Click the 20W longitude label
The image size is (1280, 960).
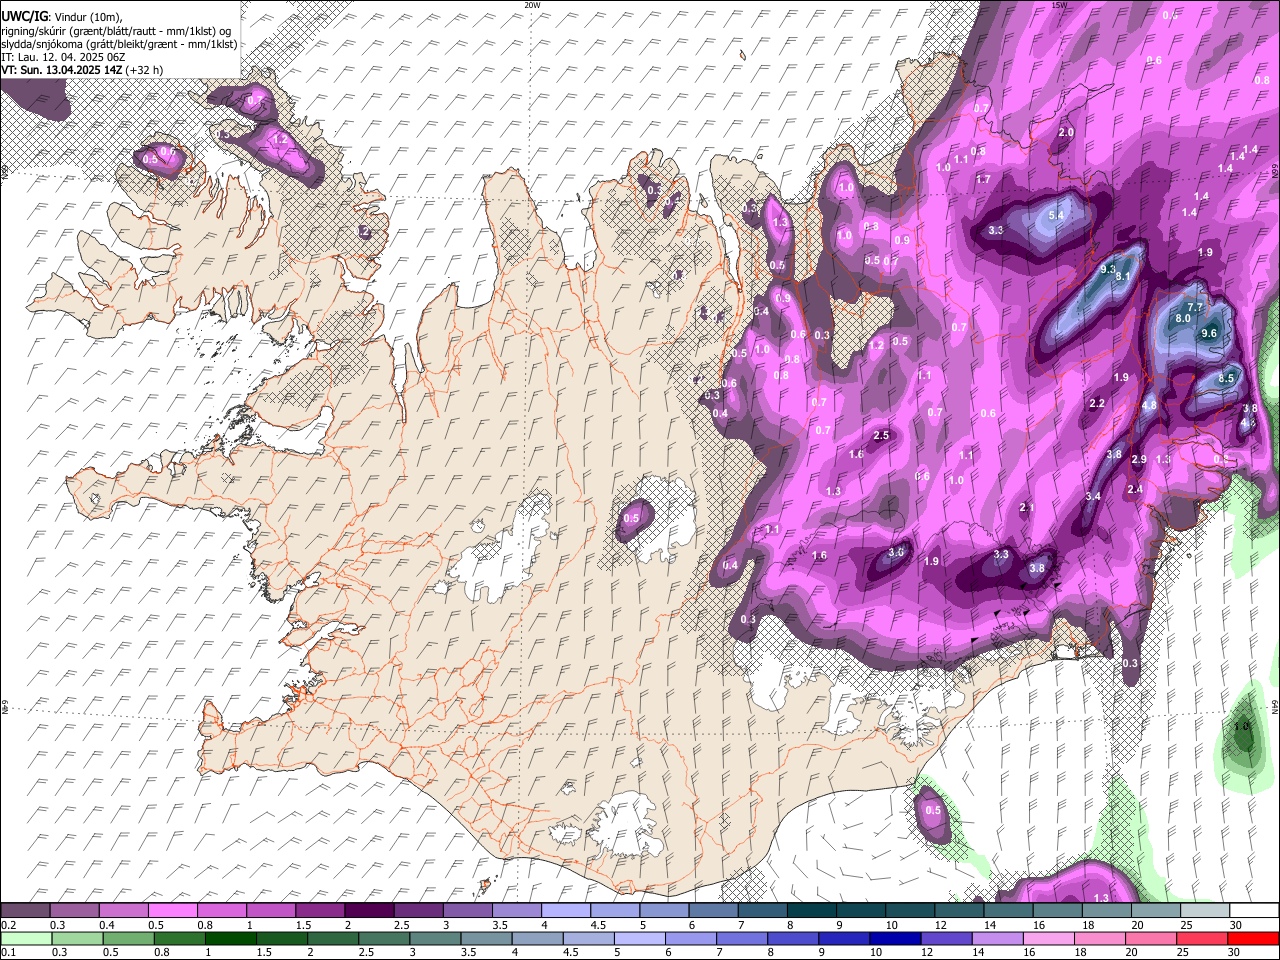532,5
